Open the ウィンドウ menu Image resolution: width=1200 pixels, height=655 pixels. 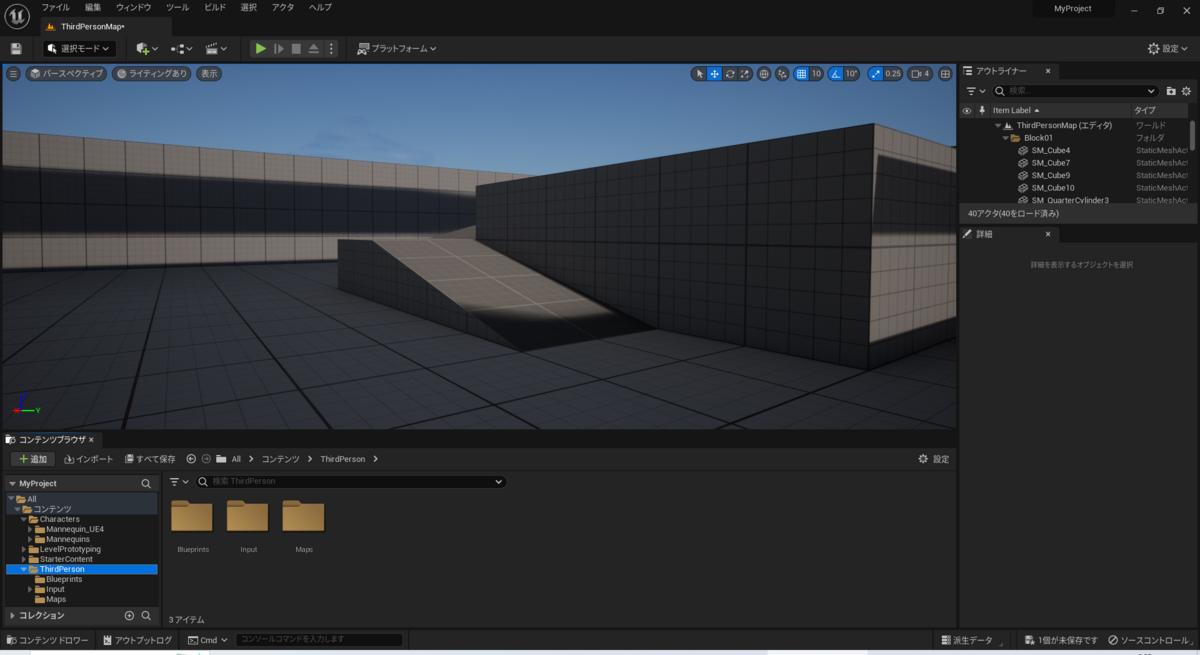tap(134, 7)
